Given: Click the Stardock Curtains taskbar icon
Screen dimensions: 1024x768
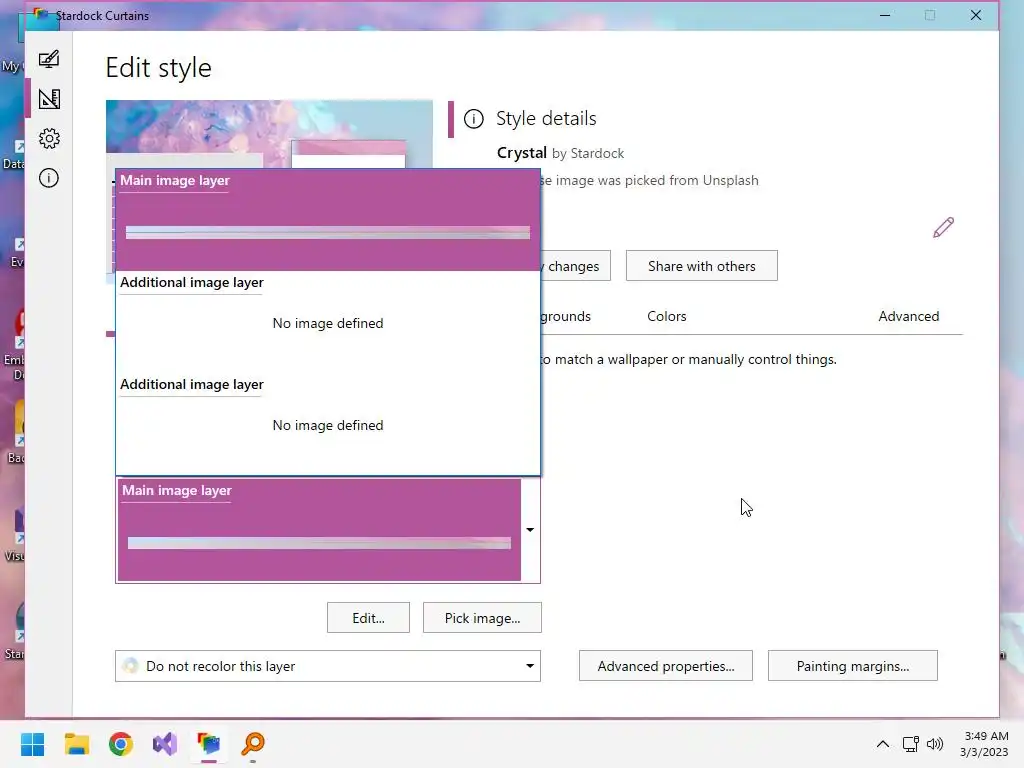Looking at the screenshot, I should click(209, 744).
